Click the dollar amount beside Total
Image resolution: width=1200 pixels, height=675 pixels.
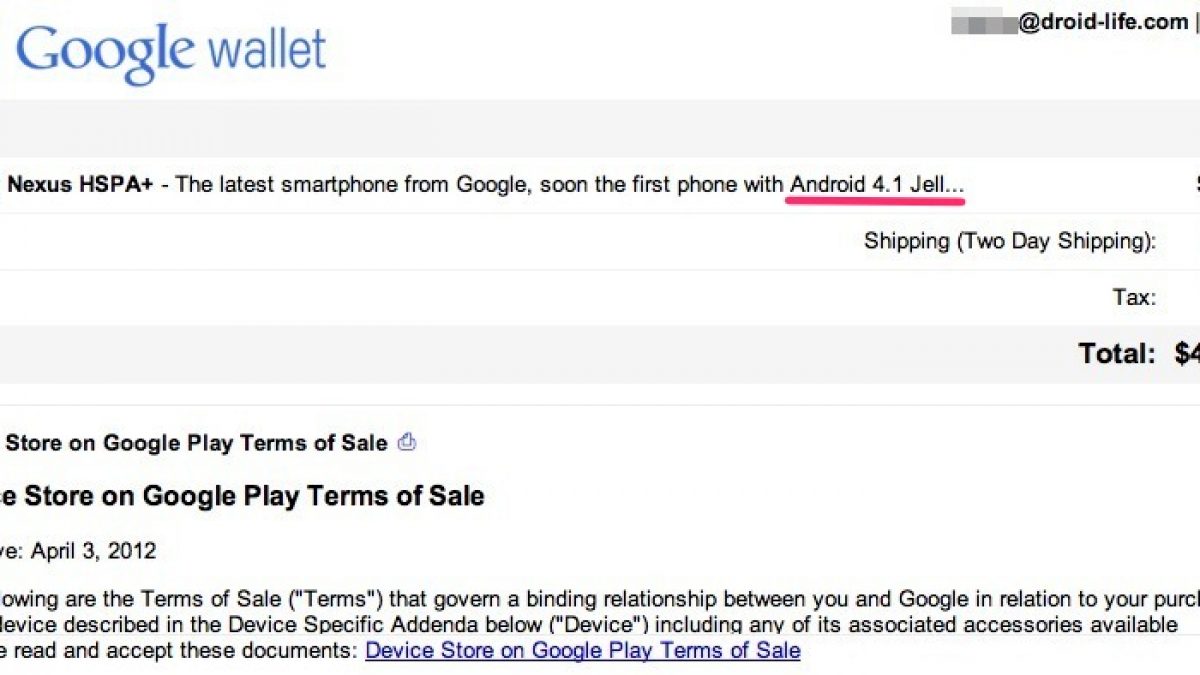1187,353
